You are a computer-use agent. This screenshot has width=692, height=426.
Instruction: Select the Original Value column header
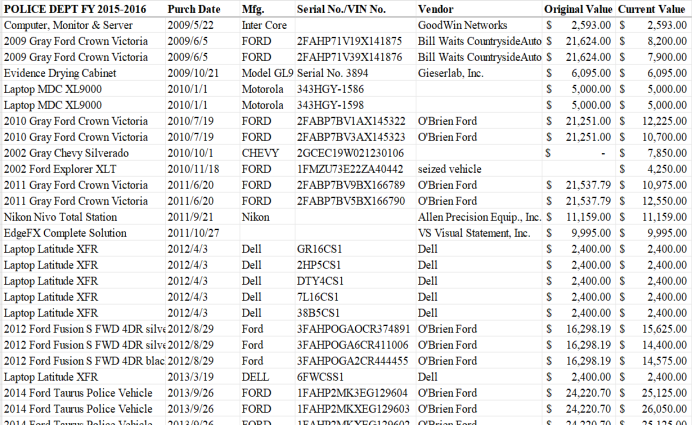[x=577, y=9]
